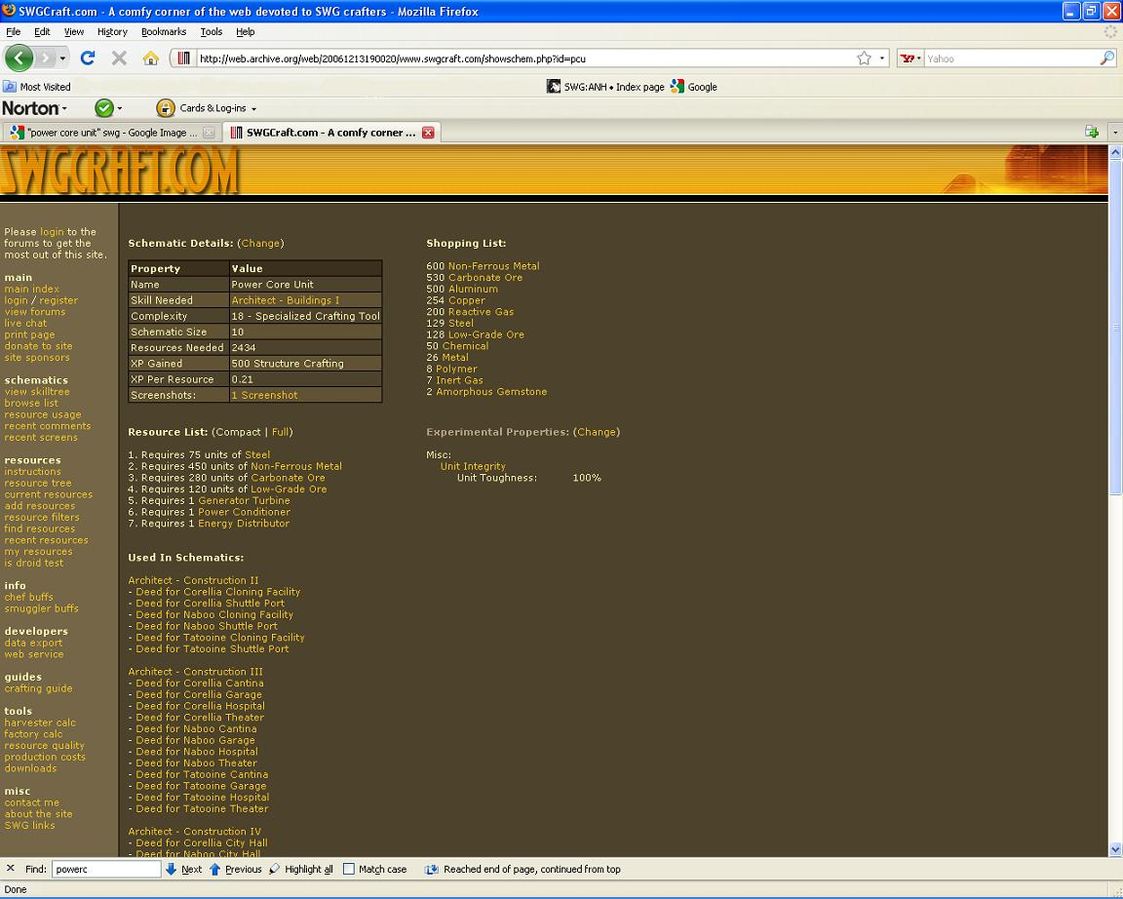Bookmark this page with the star icon
This screenshot has width=1123, height=899.
pyautogui.click(x=864, y=58)
